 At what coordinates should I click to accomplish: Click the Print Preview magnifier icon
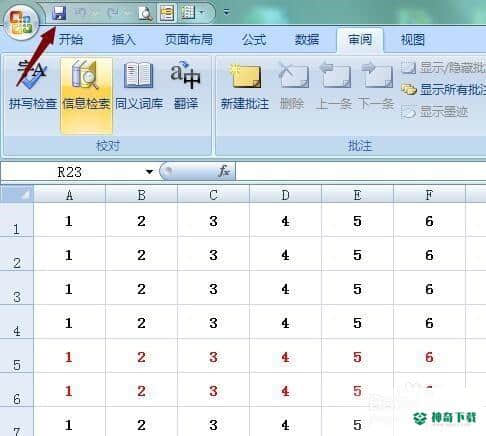click(145, 14)
